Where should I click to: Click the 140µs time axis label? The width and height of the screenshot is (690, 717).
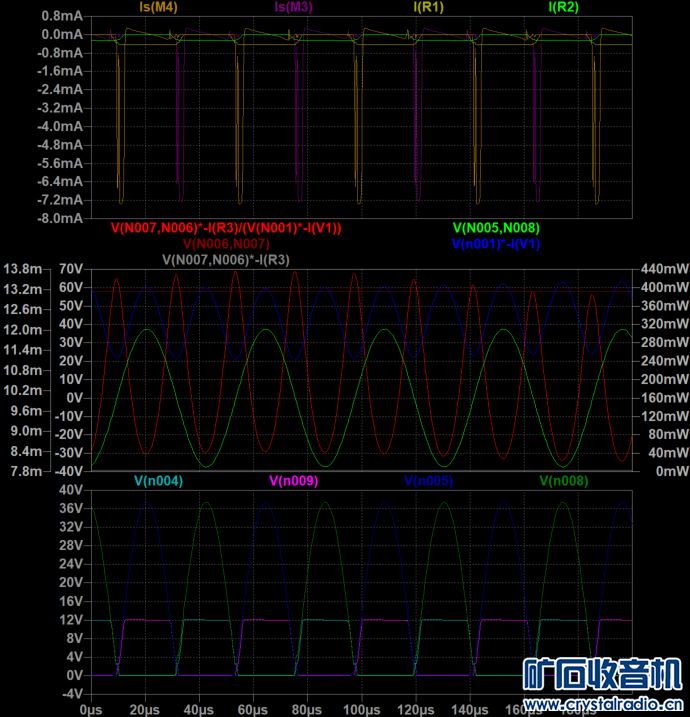click(470, 710)
